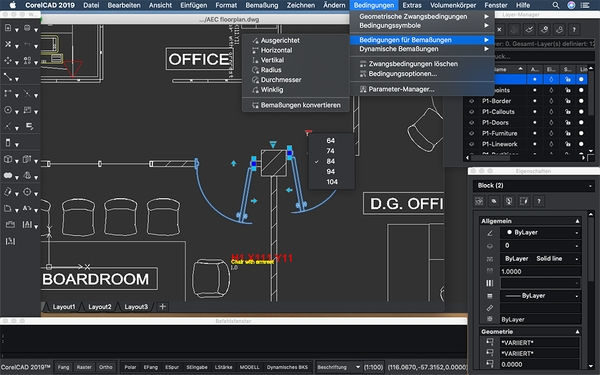This screenshot has height=375, width=600.
Task: Click the line weight bars icon in Allgemein section
Action: [489, 283]
